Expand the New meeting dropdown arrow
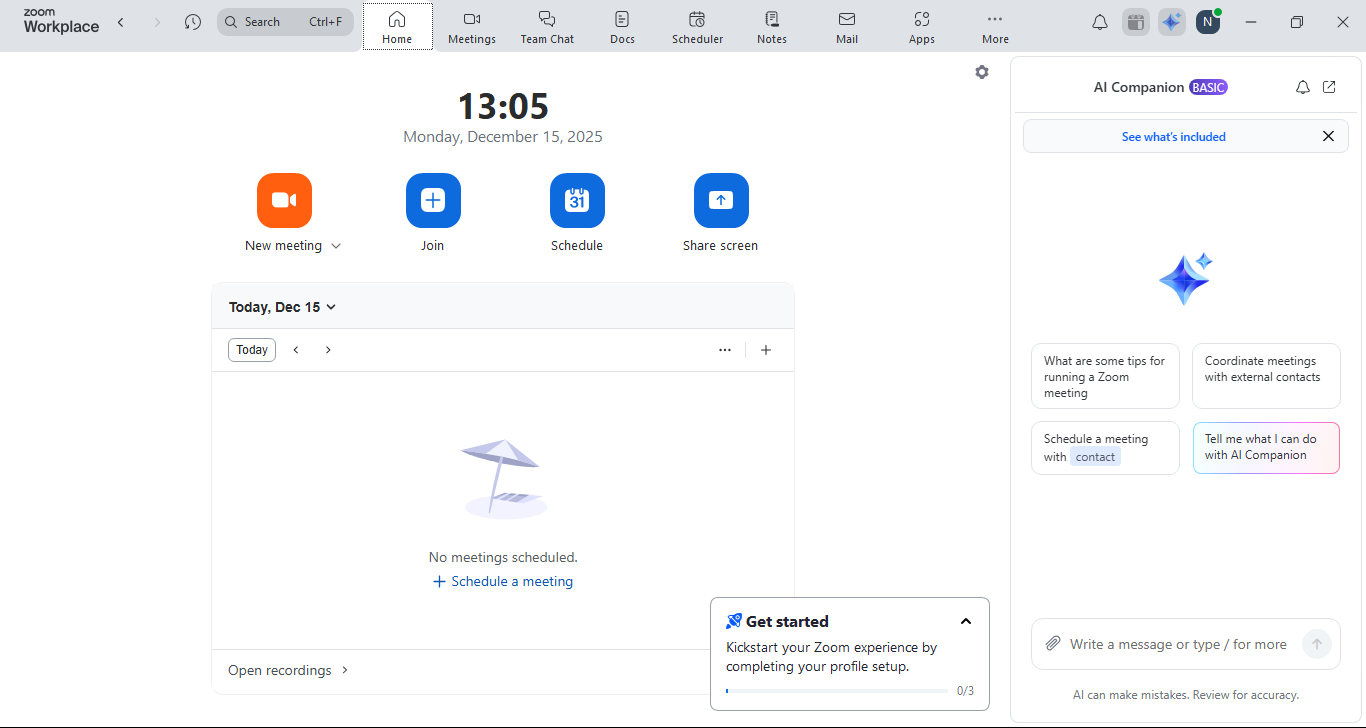The image size is (1366, 728). point(336,246)
